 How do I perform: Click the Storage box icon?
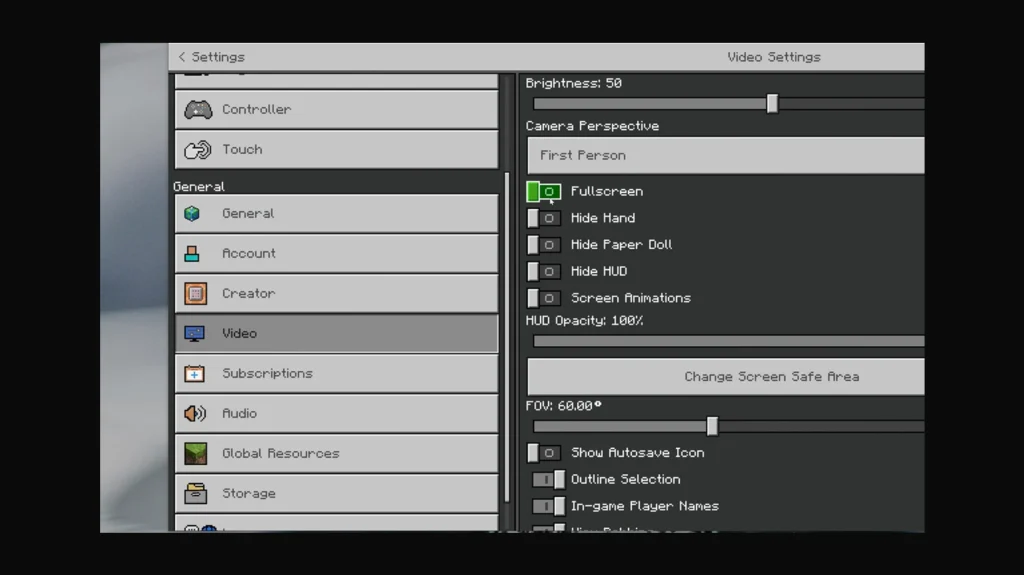pos(195,494)
